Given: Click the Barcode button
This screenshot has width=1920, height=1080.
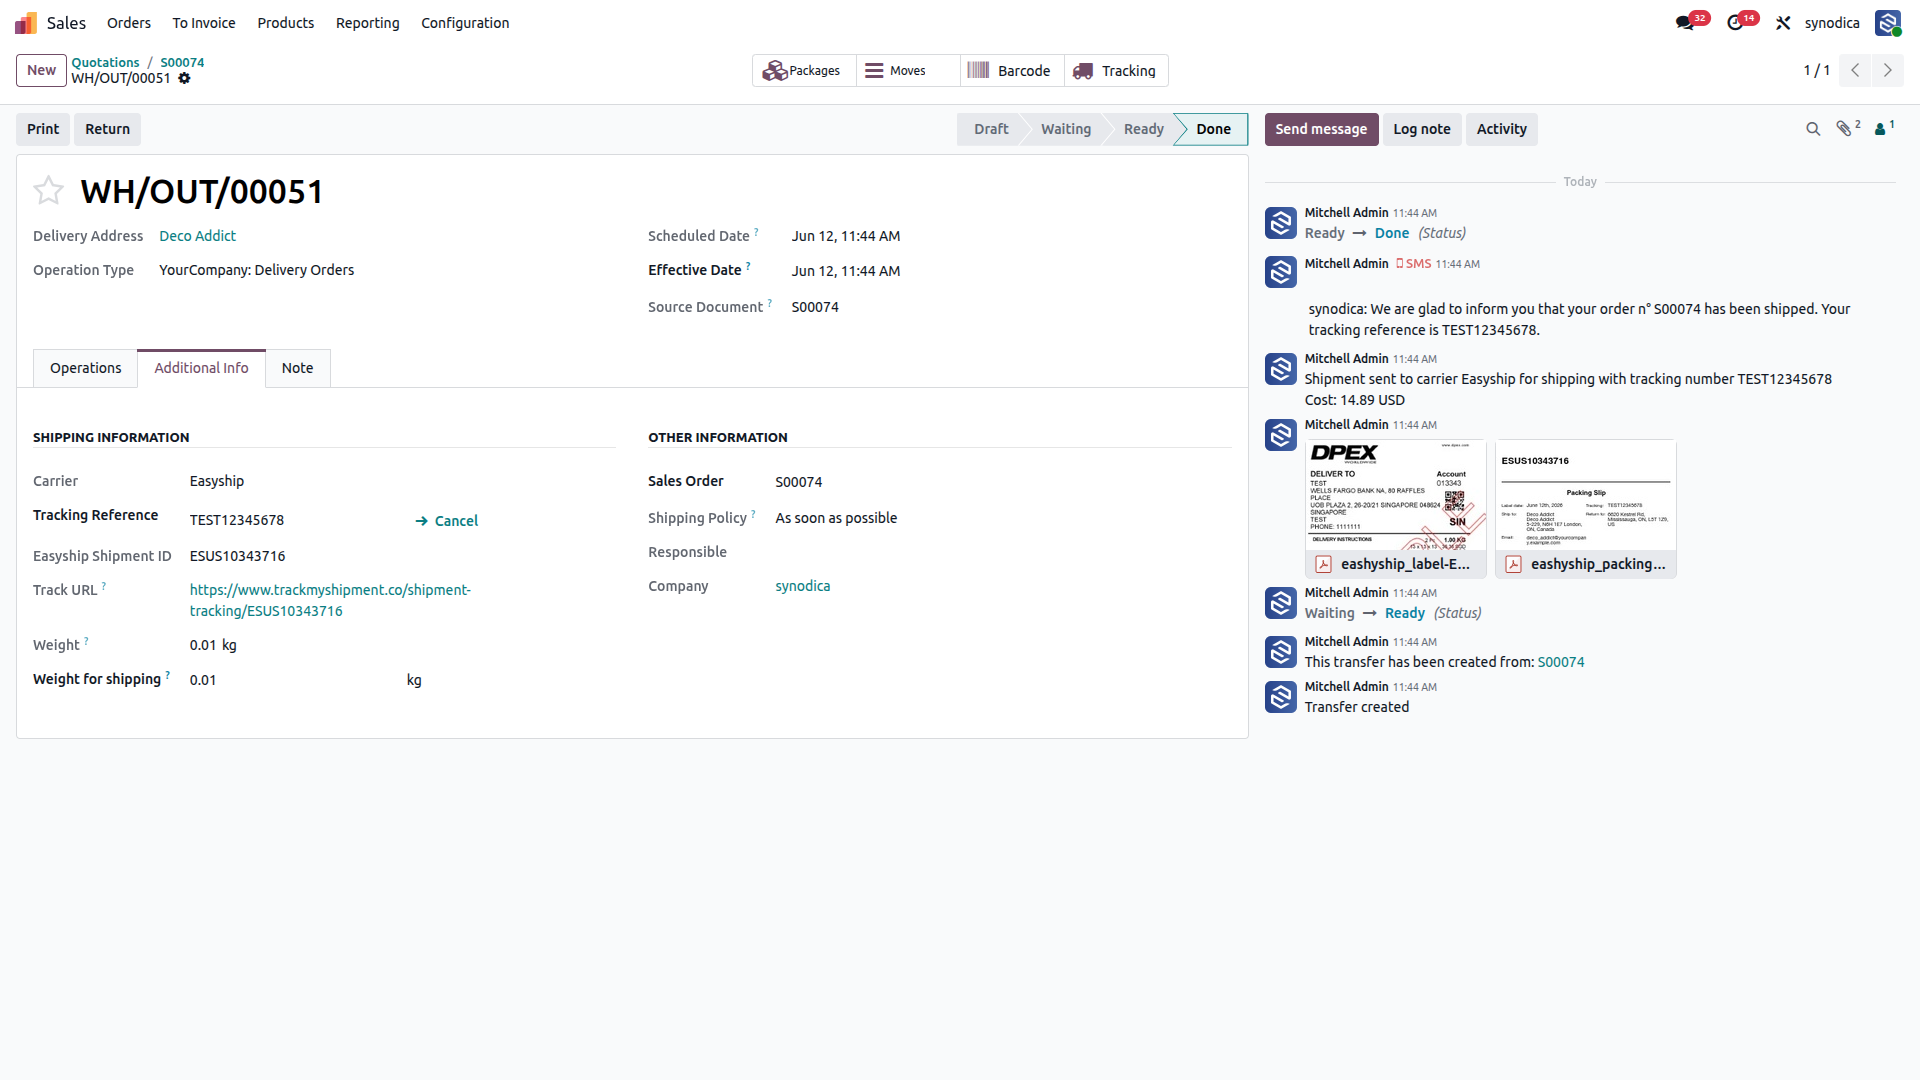Looking at the screenshot, I should click(1011, 71).
